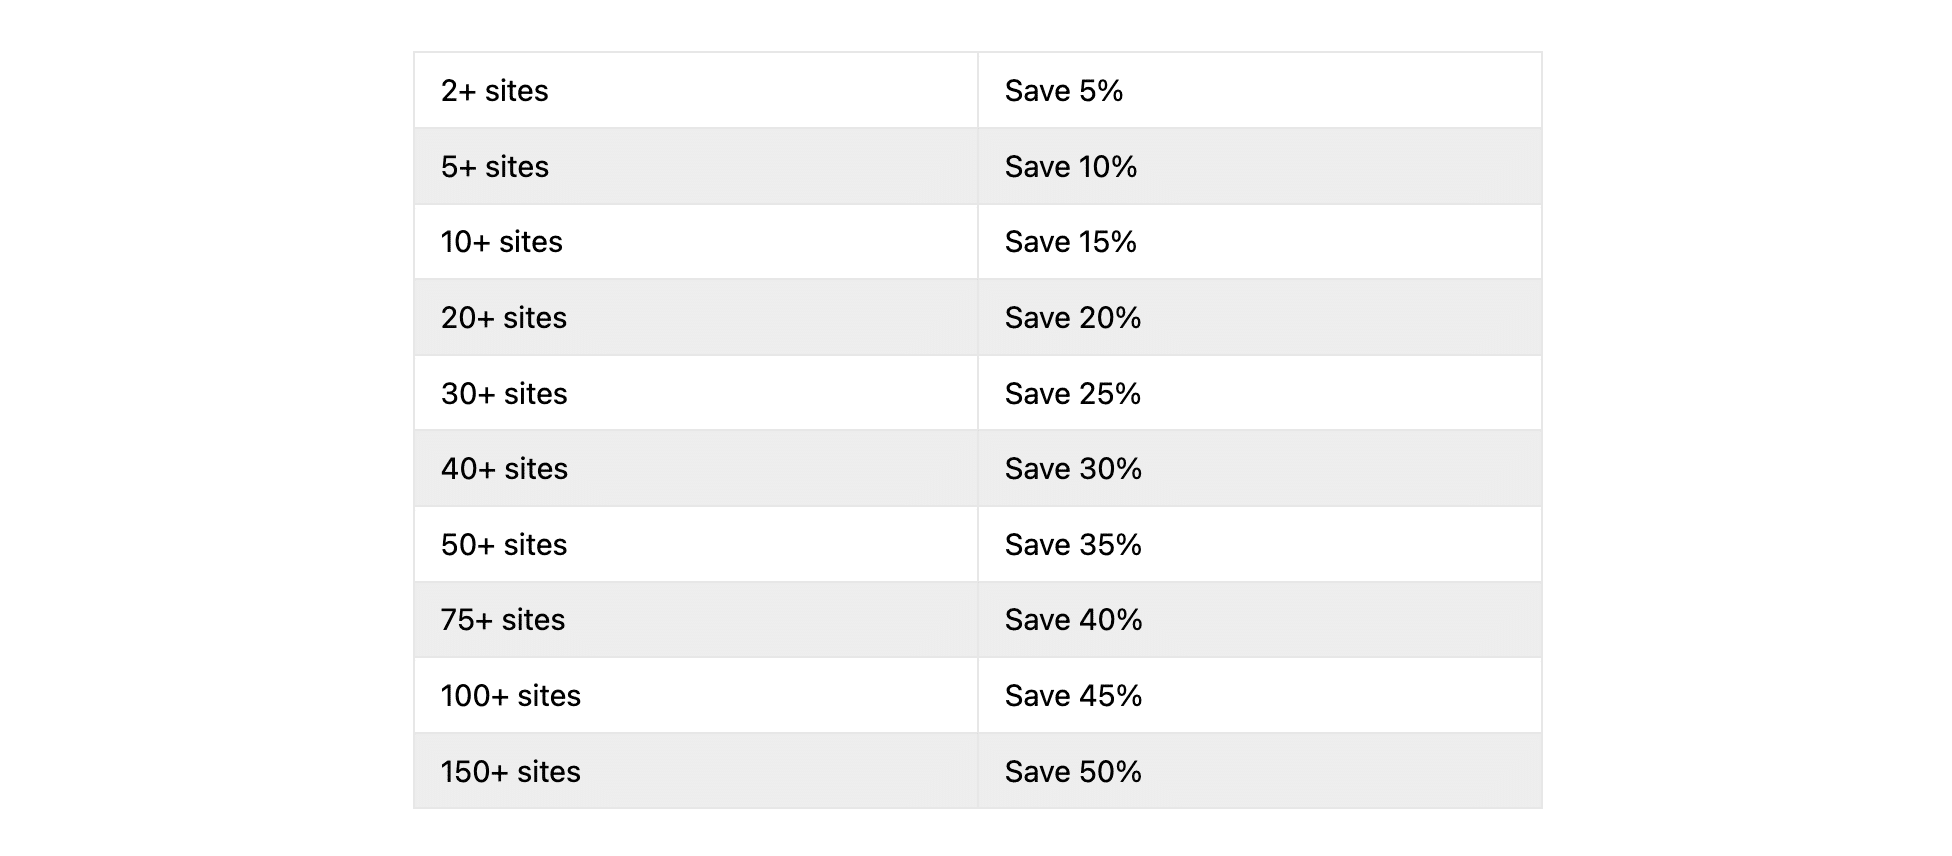Screen dimensions: 1952x856
Task: Click the "10+ sites" table cell
Action: (x=502, y=242)
